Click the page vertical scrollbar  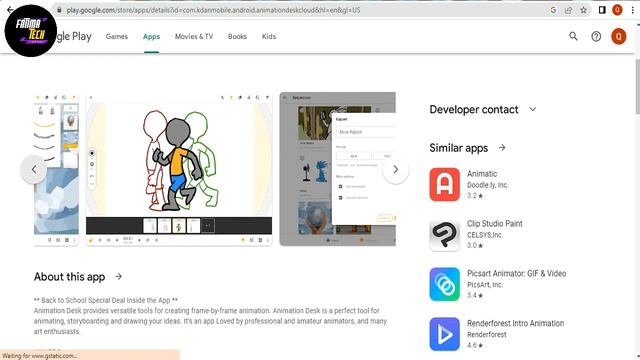638,86
